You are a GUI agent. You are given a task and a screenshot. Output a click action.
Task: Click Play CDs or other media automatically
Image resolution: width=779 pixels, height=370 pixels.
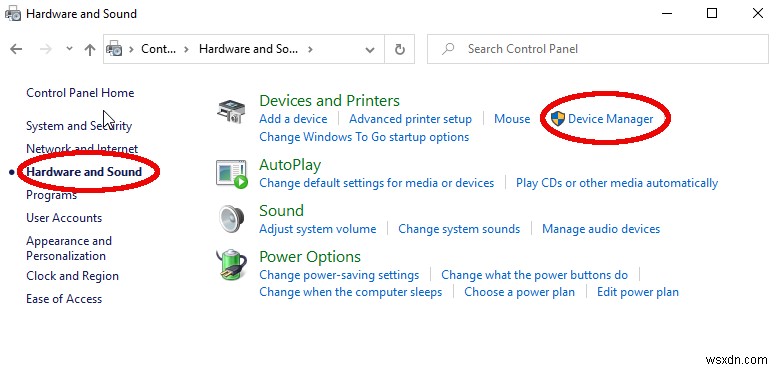(617, 183)
